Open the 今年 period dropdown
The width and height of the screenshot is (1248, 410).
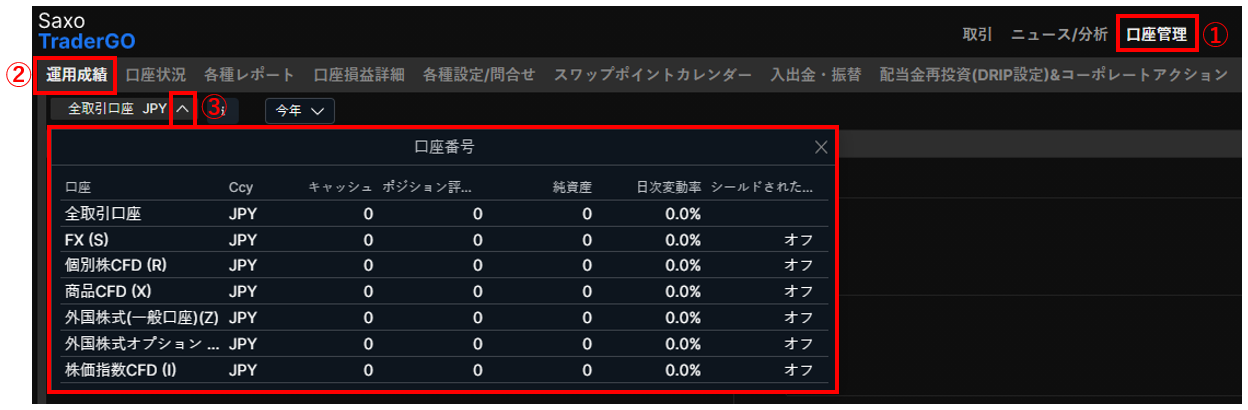[299, 111]
